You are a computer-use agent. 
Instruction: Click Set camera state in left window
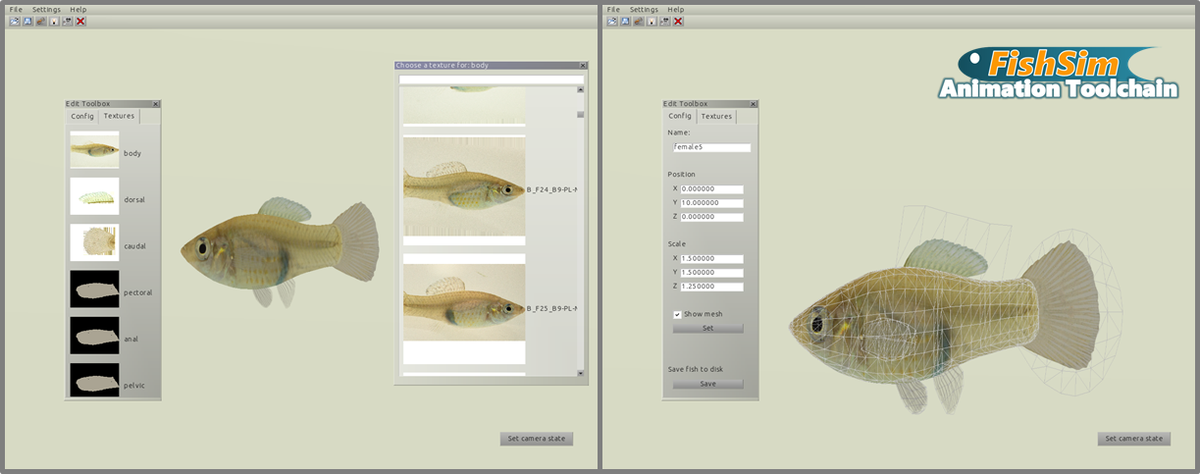tap(536, 438)
